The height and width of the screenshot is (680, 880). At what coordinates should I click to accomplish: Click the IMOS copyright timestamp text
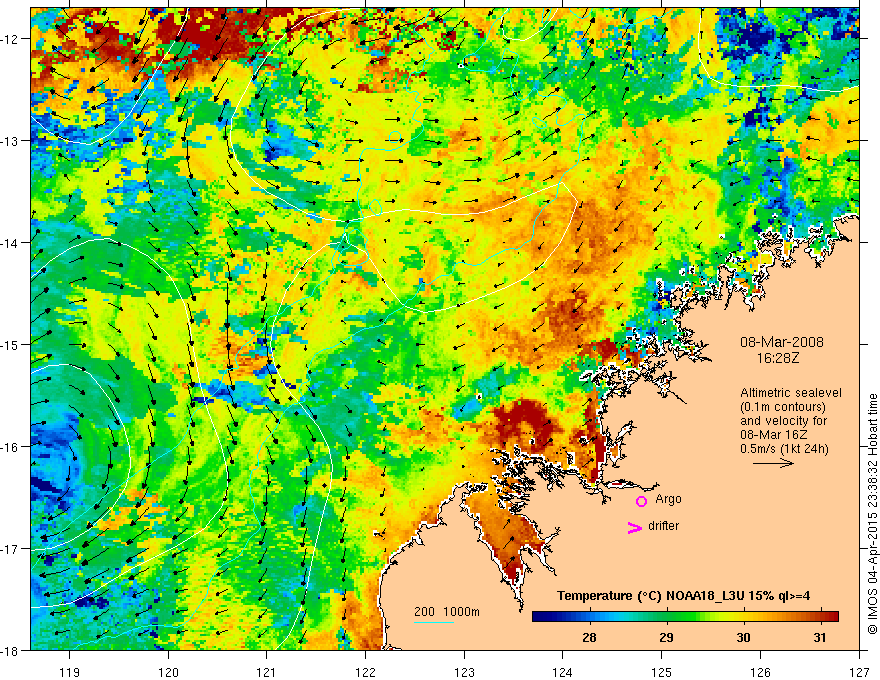(x=872, y=514)
